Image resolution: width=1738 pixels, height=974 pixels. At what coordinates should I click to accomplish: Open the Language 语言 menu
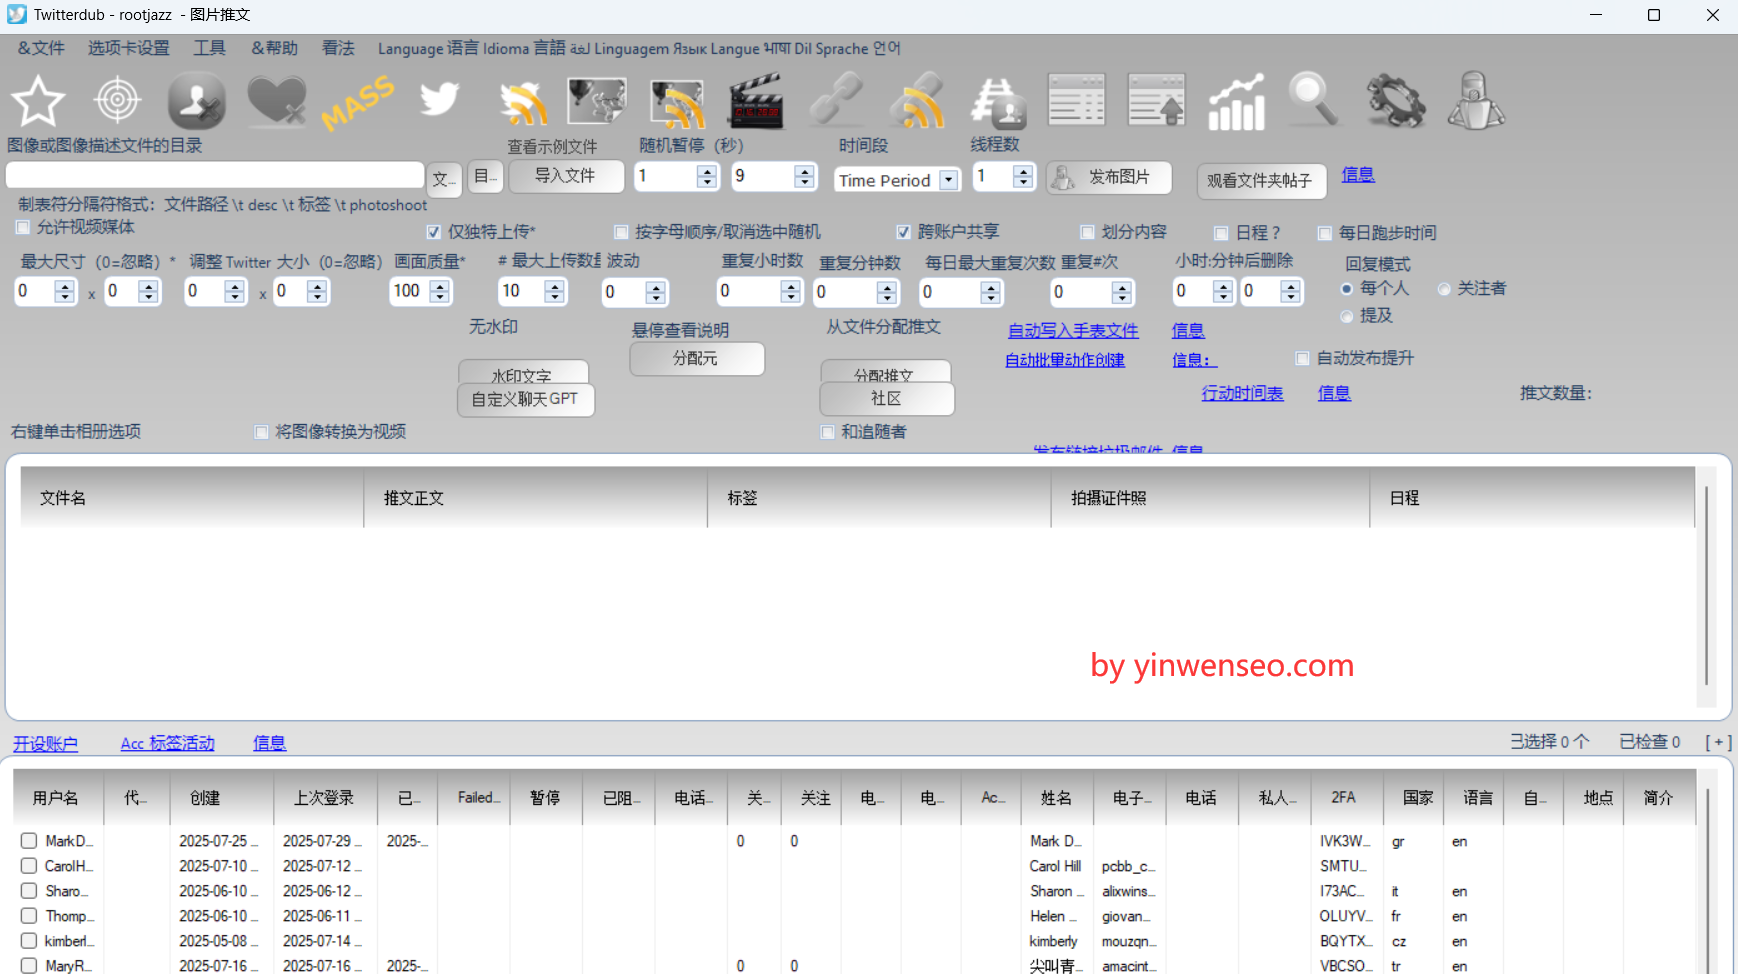point(638,48)
